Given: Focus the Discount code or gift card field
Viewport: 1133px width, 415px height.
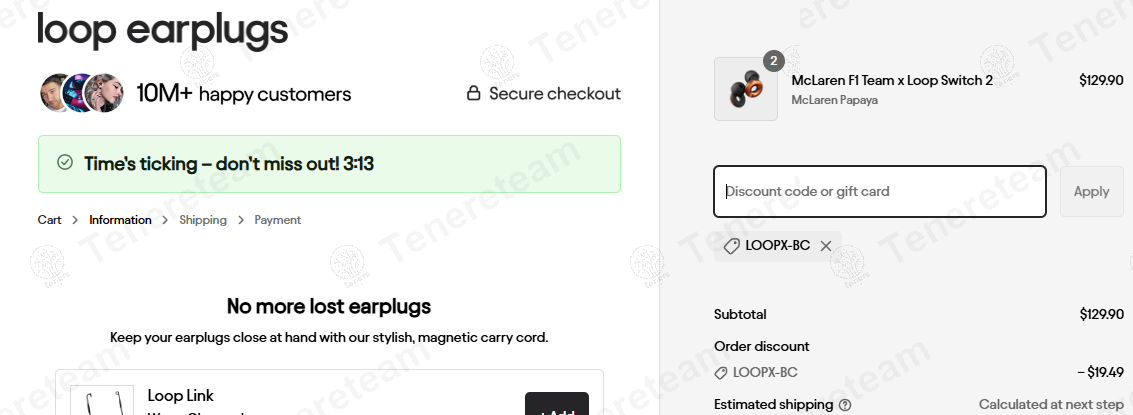Looking at the screenshot, I should point(879,191).
